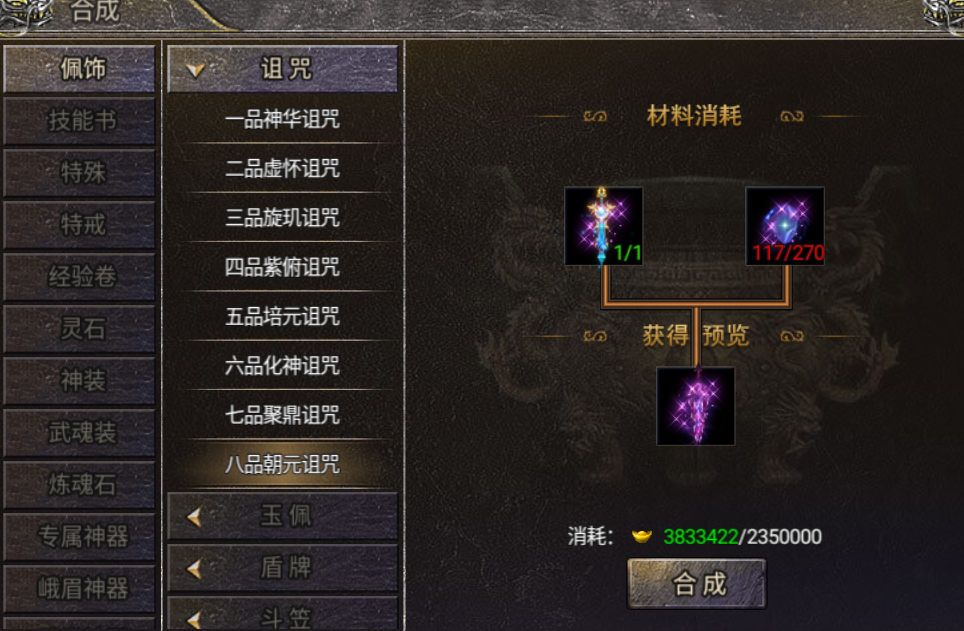The height and width of the screenshot is (631, 964).
Task: Click the gold ingot currency icon
Action: pyautogui.click(x=642, y=536)
